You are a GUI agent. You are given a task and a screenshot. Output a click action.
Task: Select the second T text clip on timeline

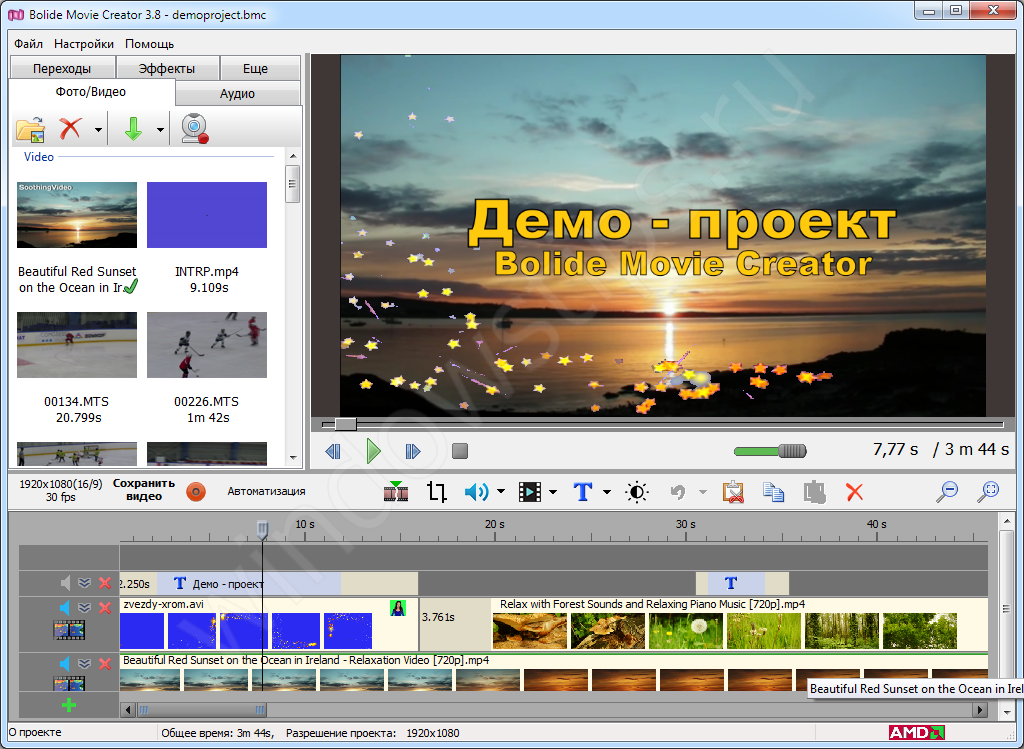pos(736,583)
